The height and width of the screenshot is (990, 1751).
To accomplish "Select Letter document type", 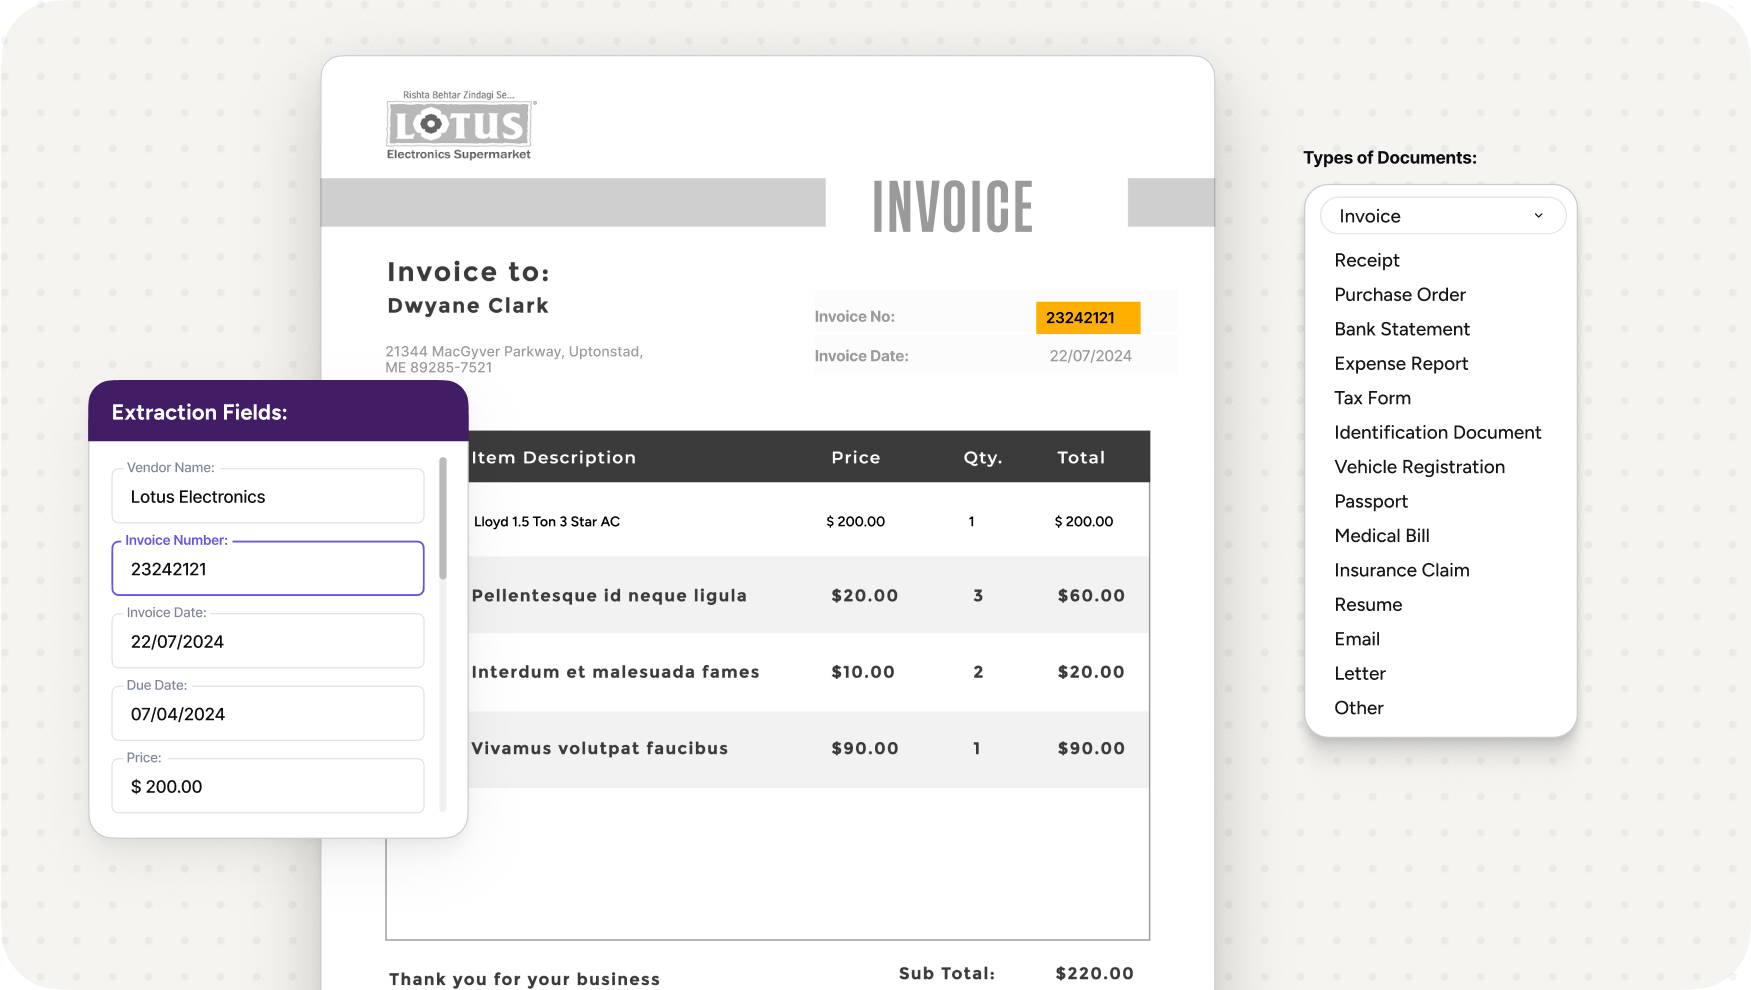I will [1360, 674].
